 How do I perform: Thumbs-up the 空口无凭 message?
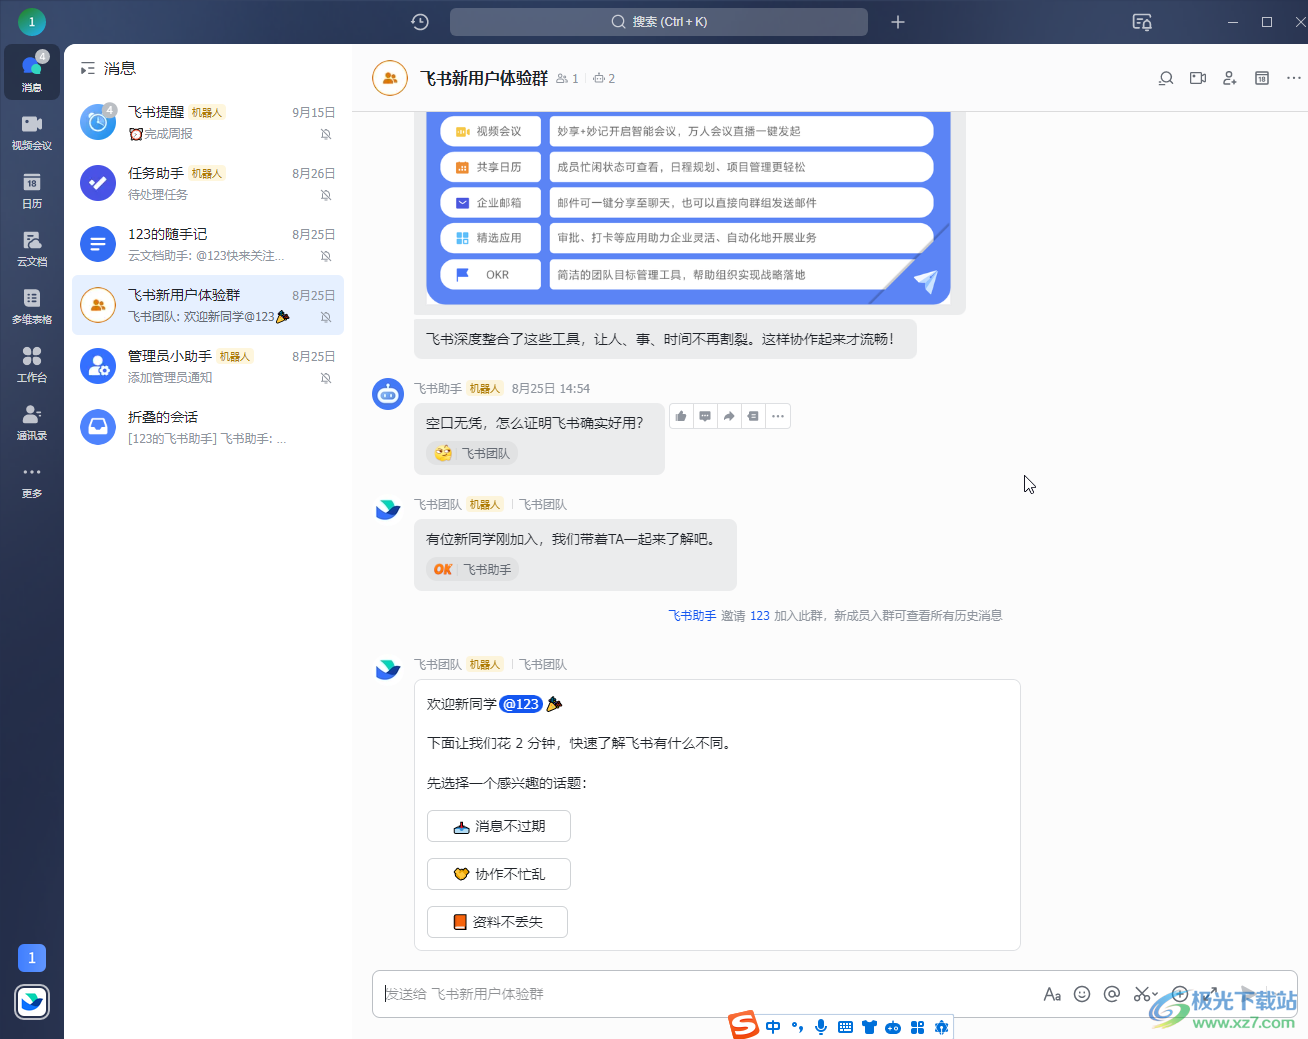point(681,416)
